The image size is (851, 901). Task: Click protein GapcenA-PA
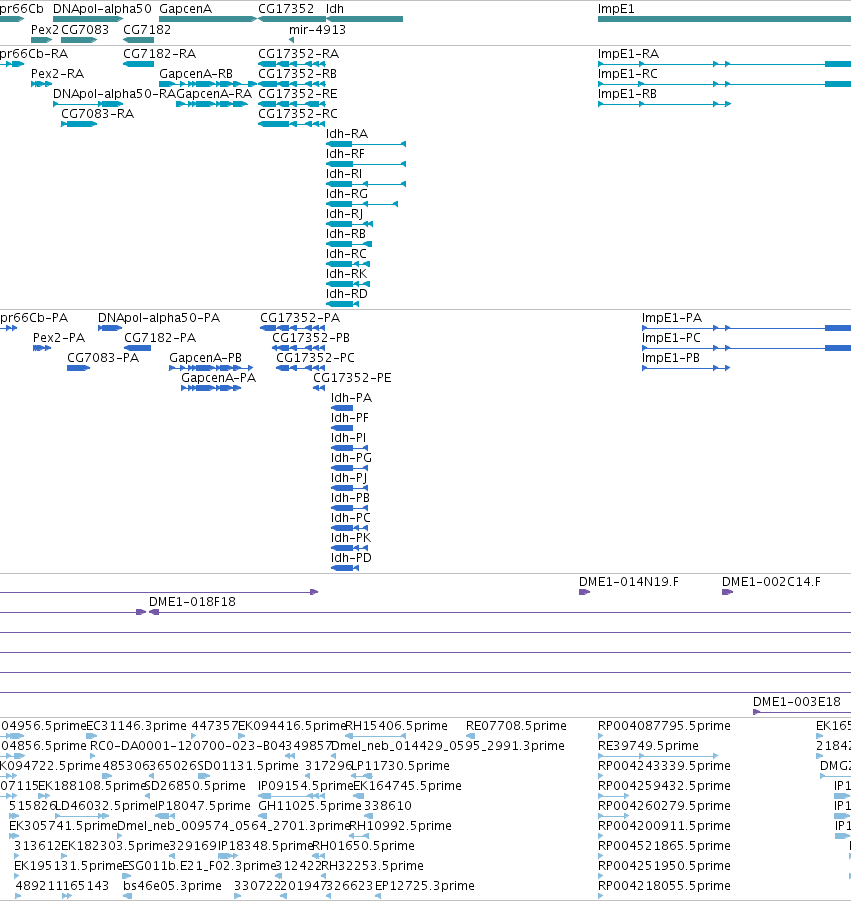pyautogui.click(x=218, y=378)
